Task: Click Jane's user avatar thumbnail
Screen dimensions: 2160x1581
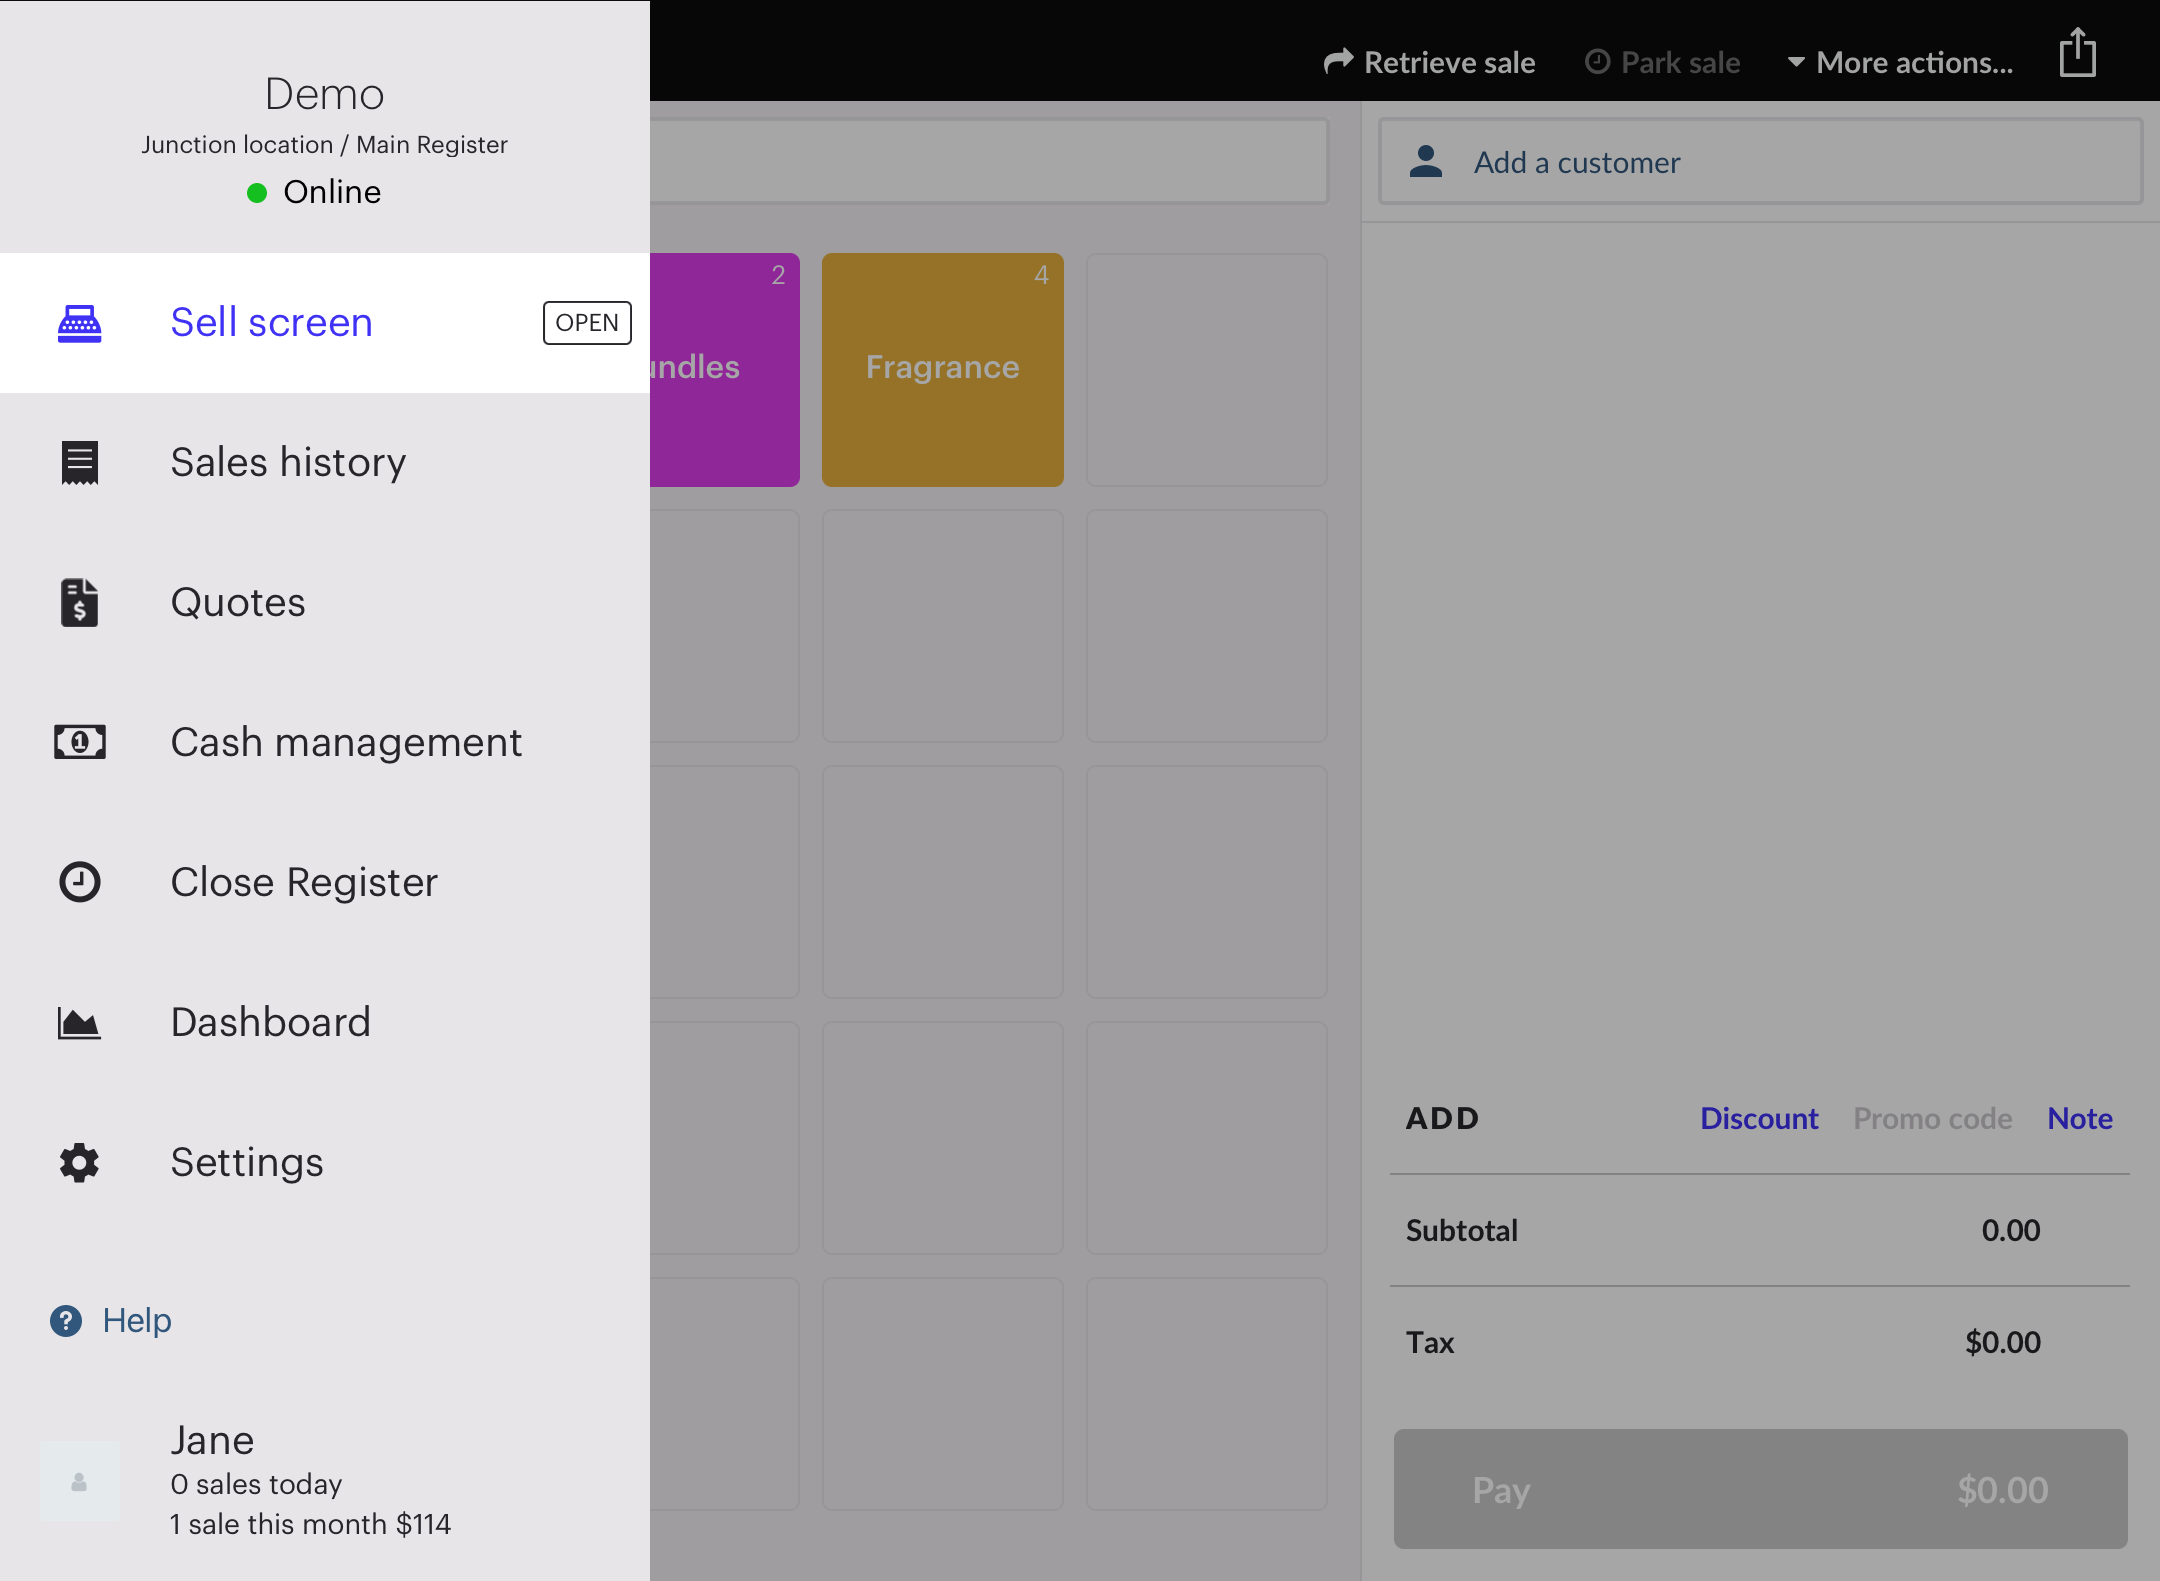Action: pyautogui.click(x=79, y=1482)
